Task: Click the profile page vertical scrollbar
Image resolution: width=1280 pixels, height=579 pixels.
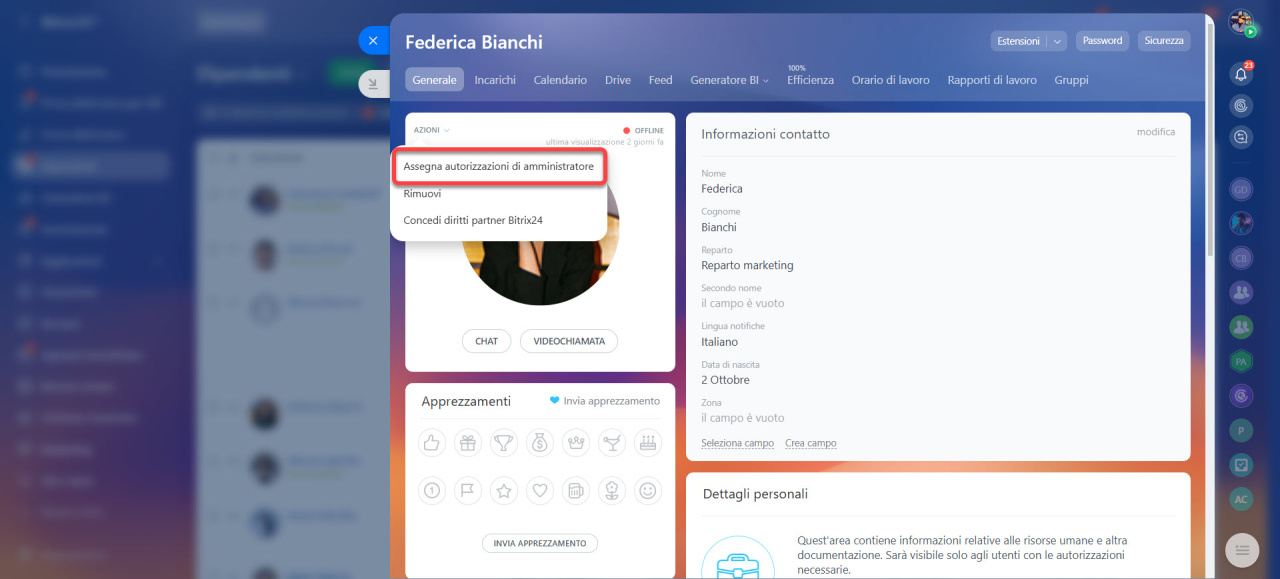Action: [x=1210, y=140]
